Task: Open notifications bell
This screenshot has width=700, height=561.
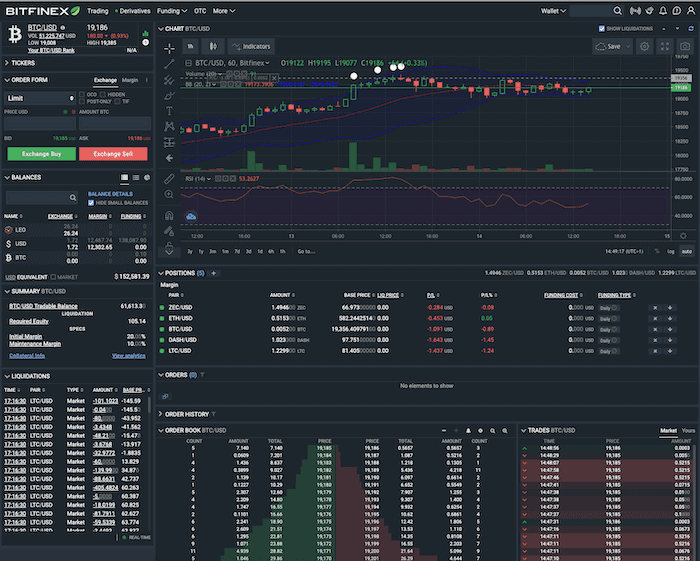Action: [x=663, y=11]
